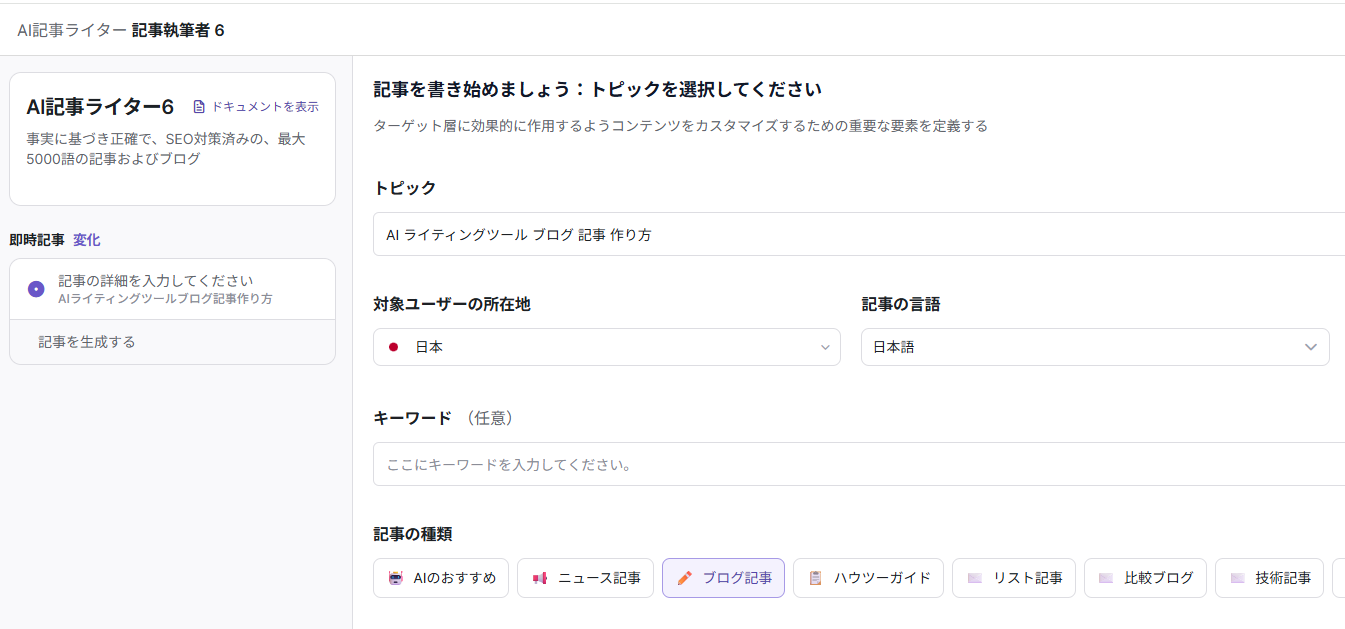
Task: Click the megaphone icon on ニュース記事
Action: tap(540, 578)
